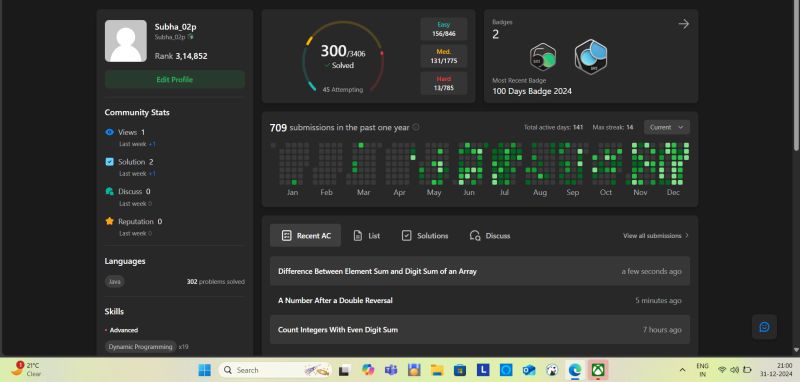Open the blue L app in taskbar
This screenshot has height=382, width=800.
point(483,370)
